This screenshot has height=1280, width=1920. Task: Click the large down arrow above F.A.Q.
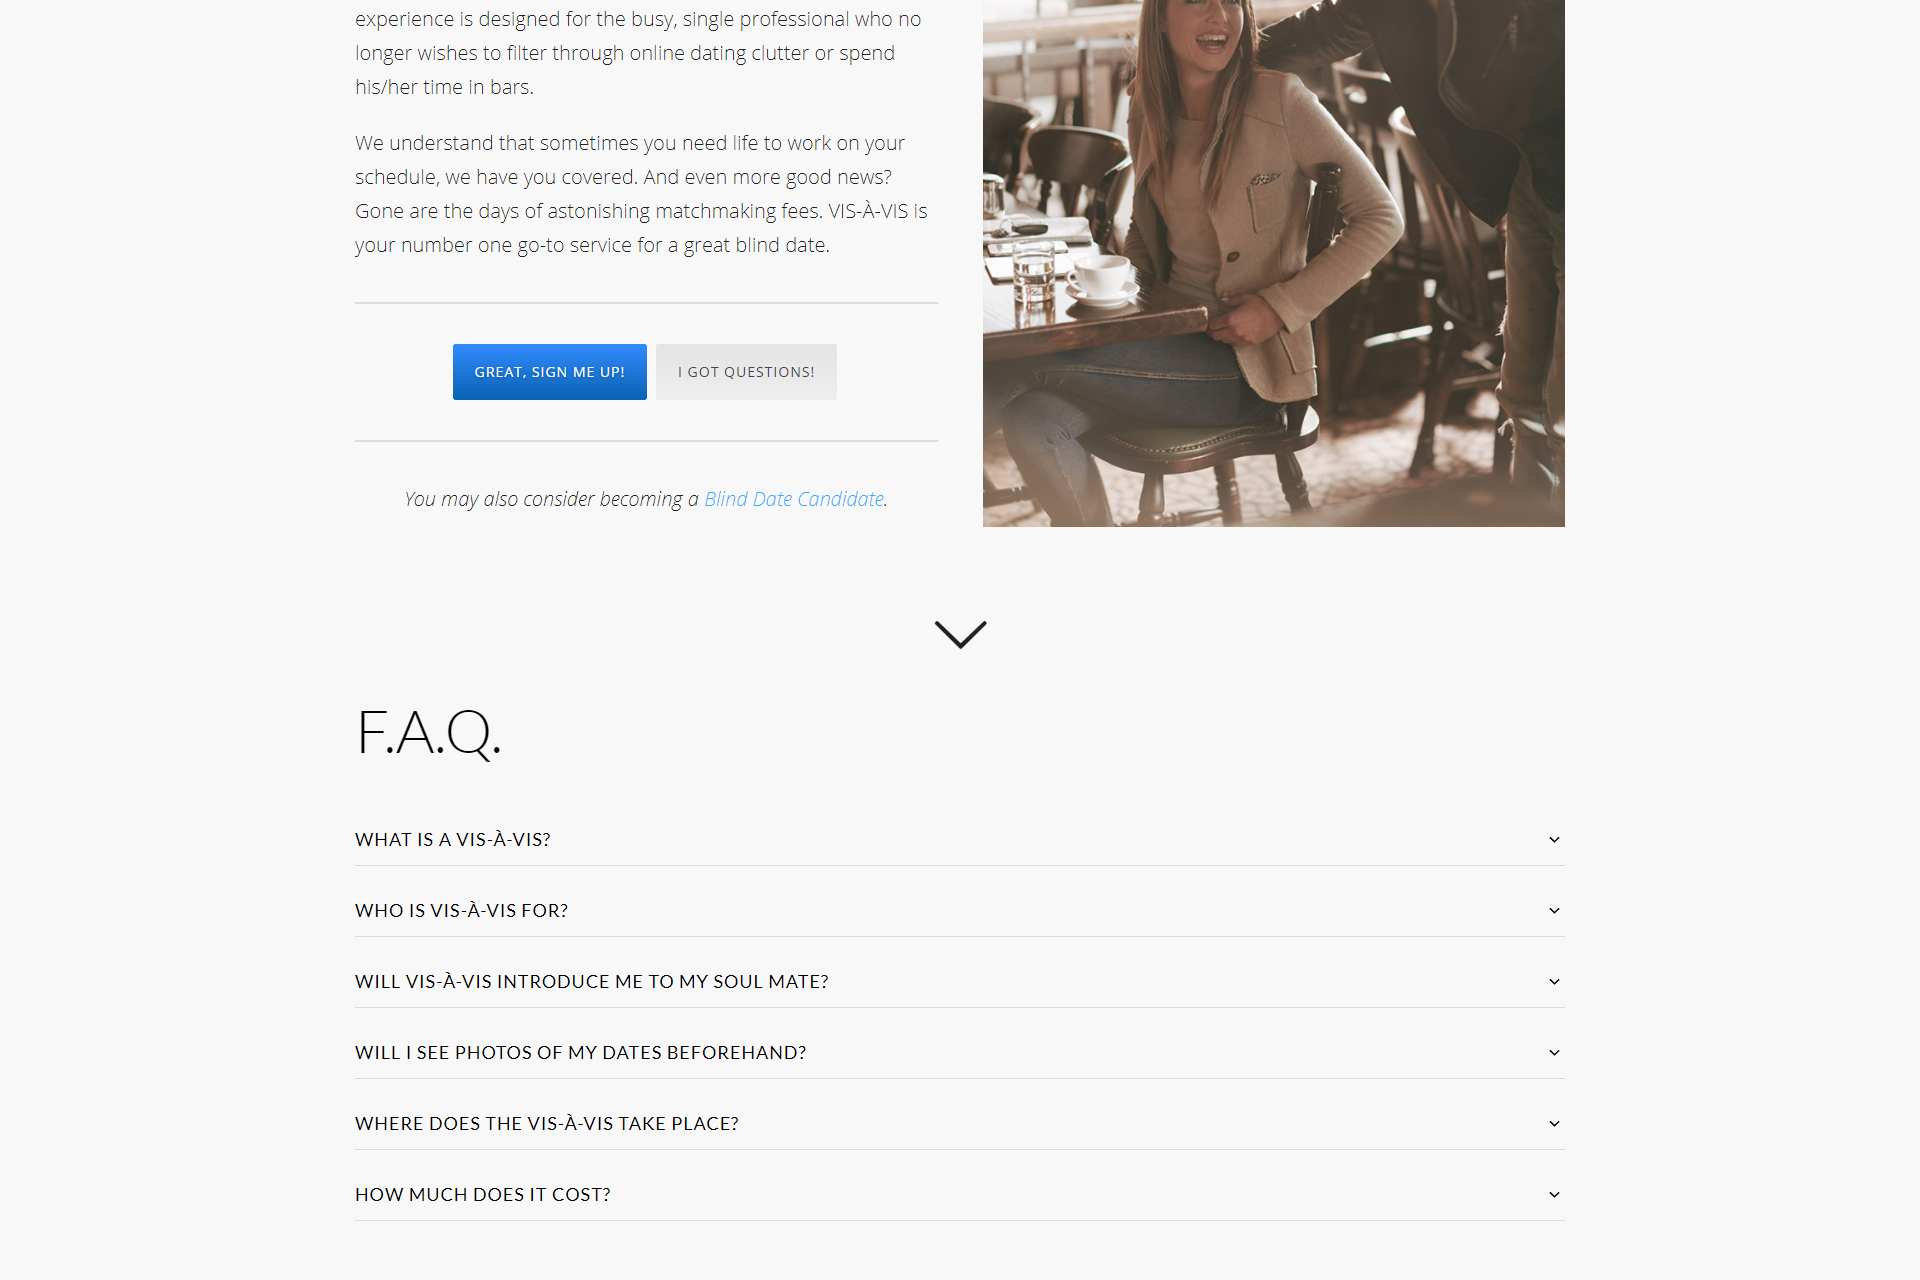coord(960,634)
